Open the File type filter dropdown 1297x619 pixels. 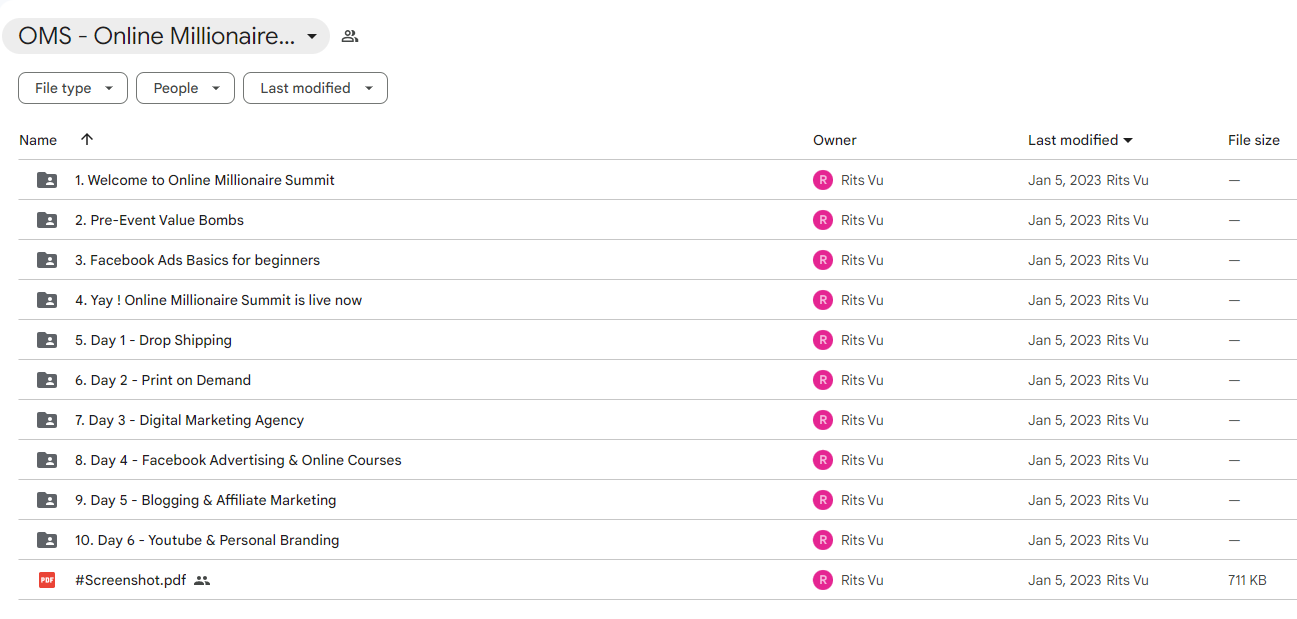73,88
